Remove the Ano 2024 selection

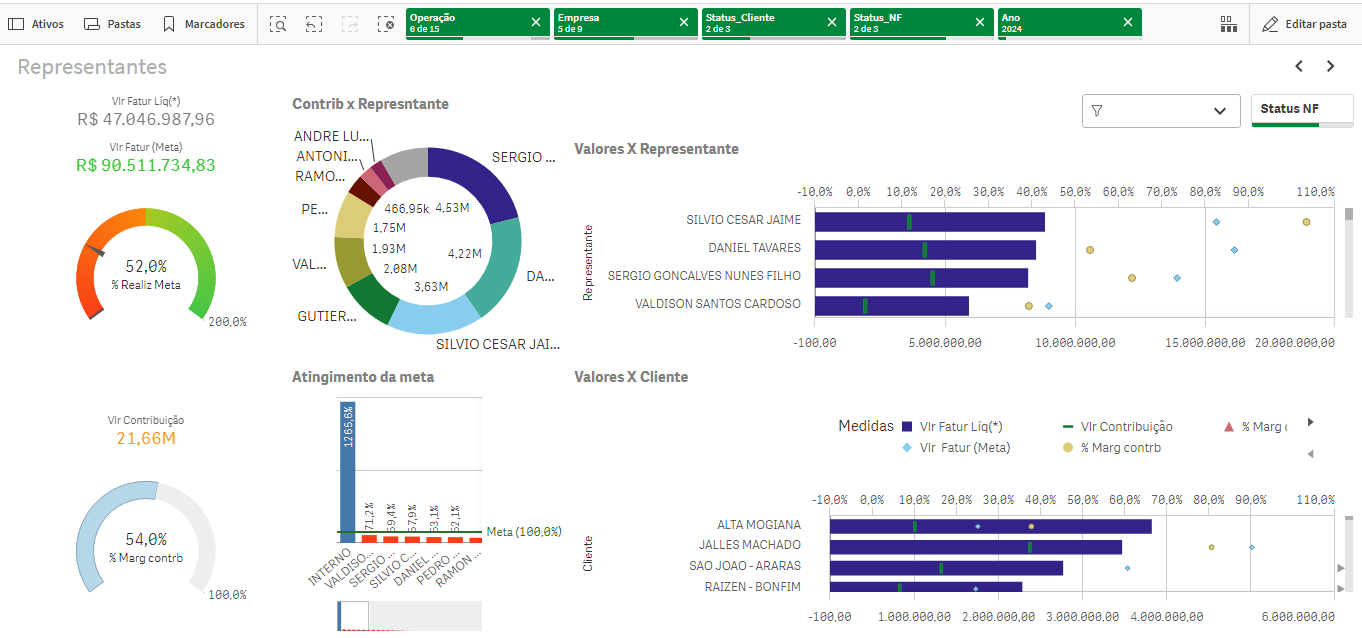(1128, 22)
